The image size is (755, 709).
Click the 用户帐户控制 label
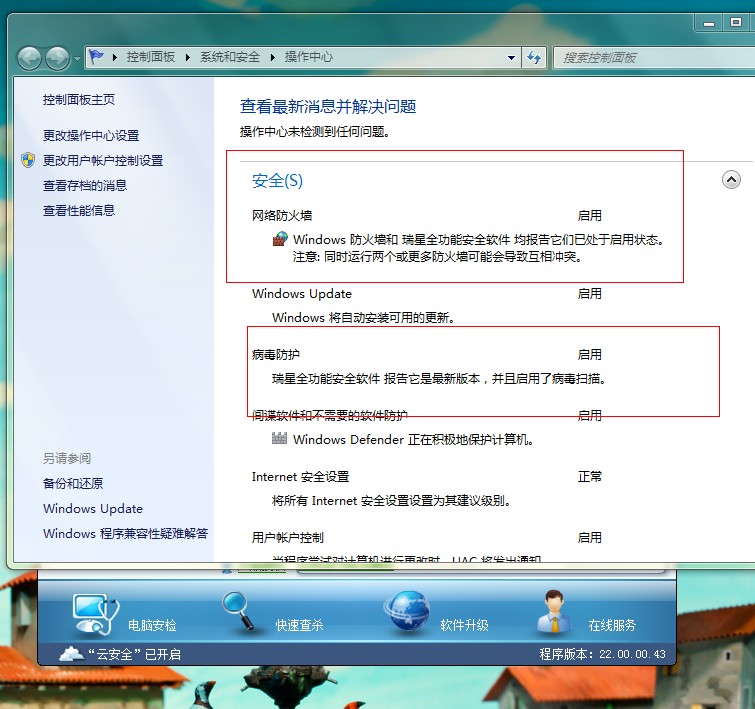(x=287, y=538)
